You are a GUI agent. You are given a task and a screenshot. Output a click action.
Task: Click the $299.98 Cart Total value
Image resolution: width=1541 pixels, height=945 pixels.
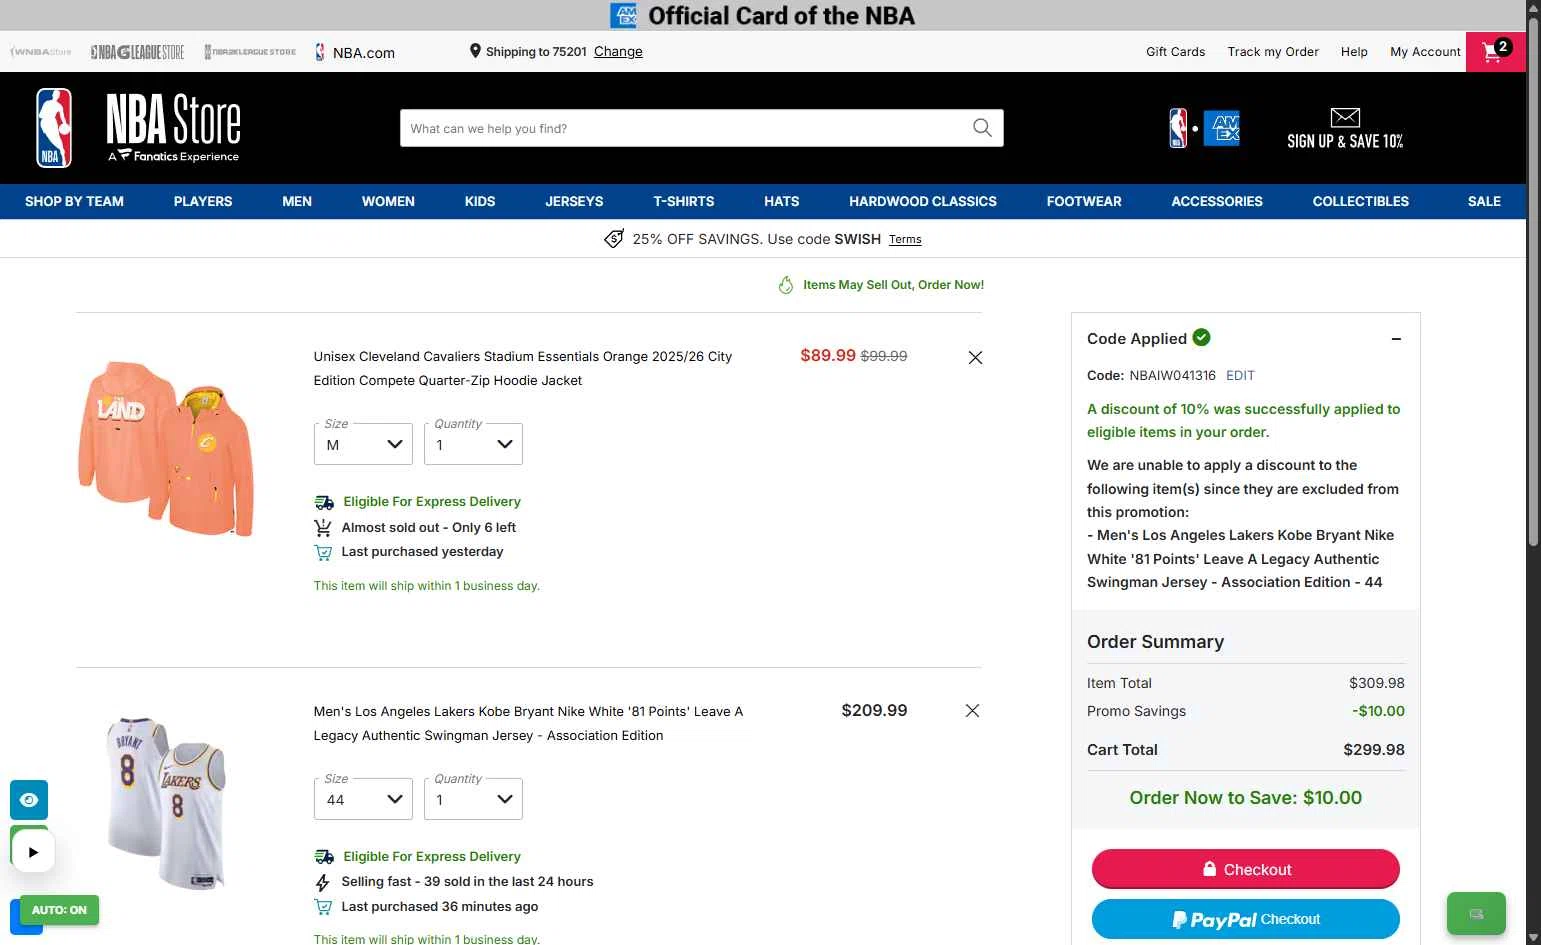click(x=1373, y=750)
